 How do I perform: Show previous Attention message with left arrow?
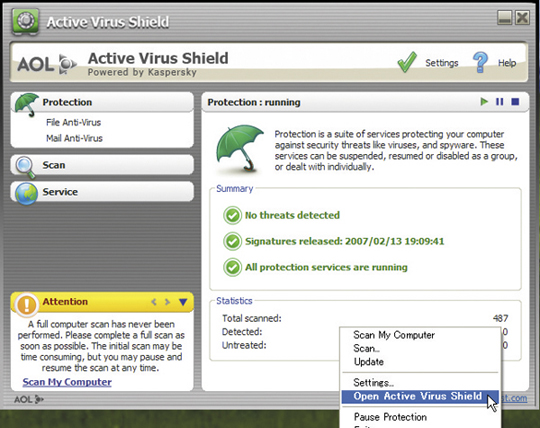click(x=154, y=302)
